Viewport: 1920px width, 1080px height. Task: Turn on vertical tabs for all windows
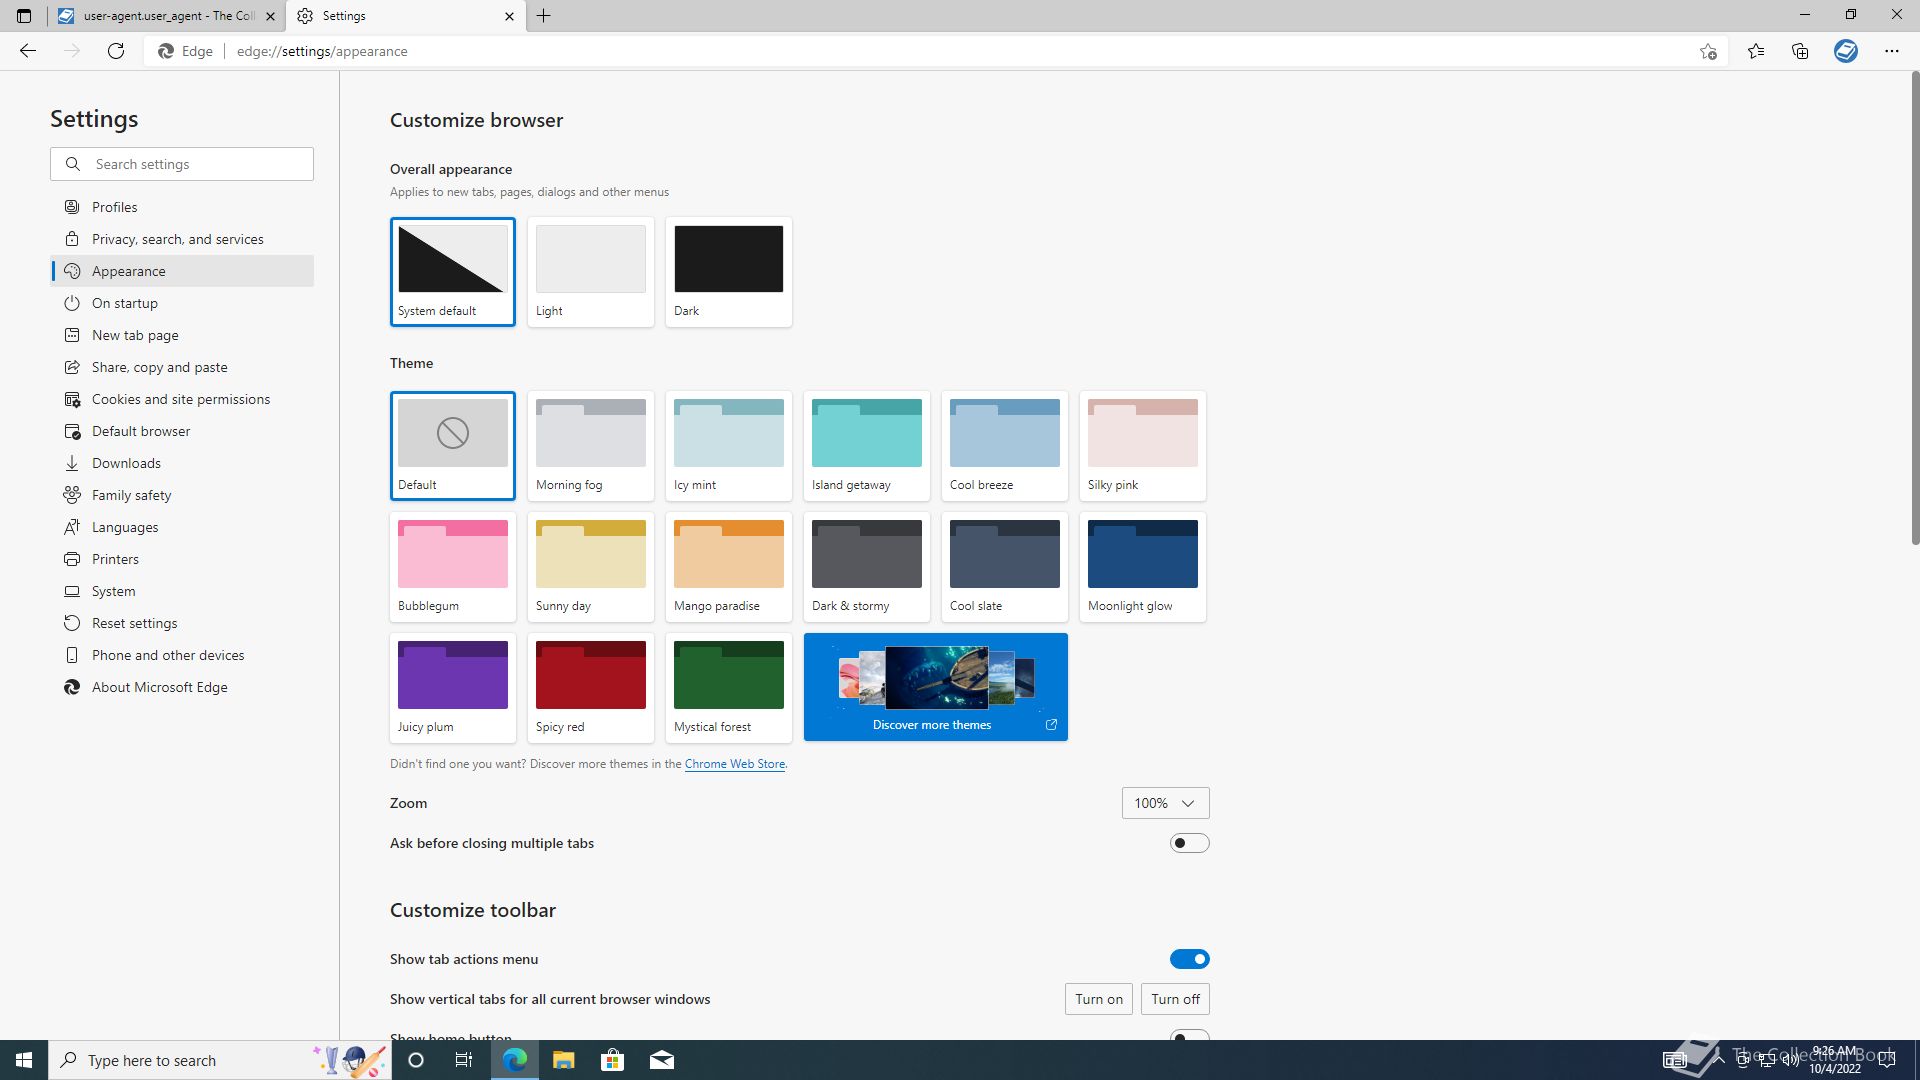(1099, 999)
